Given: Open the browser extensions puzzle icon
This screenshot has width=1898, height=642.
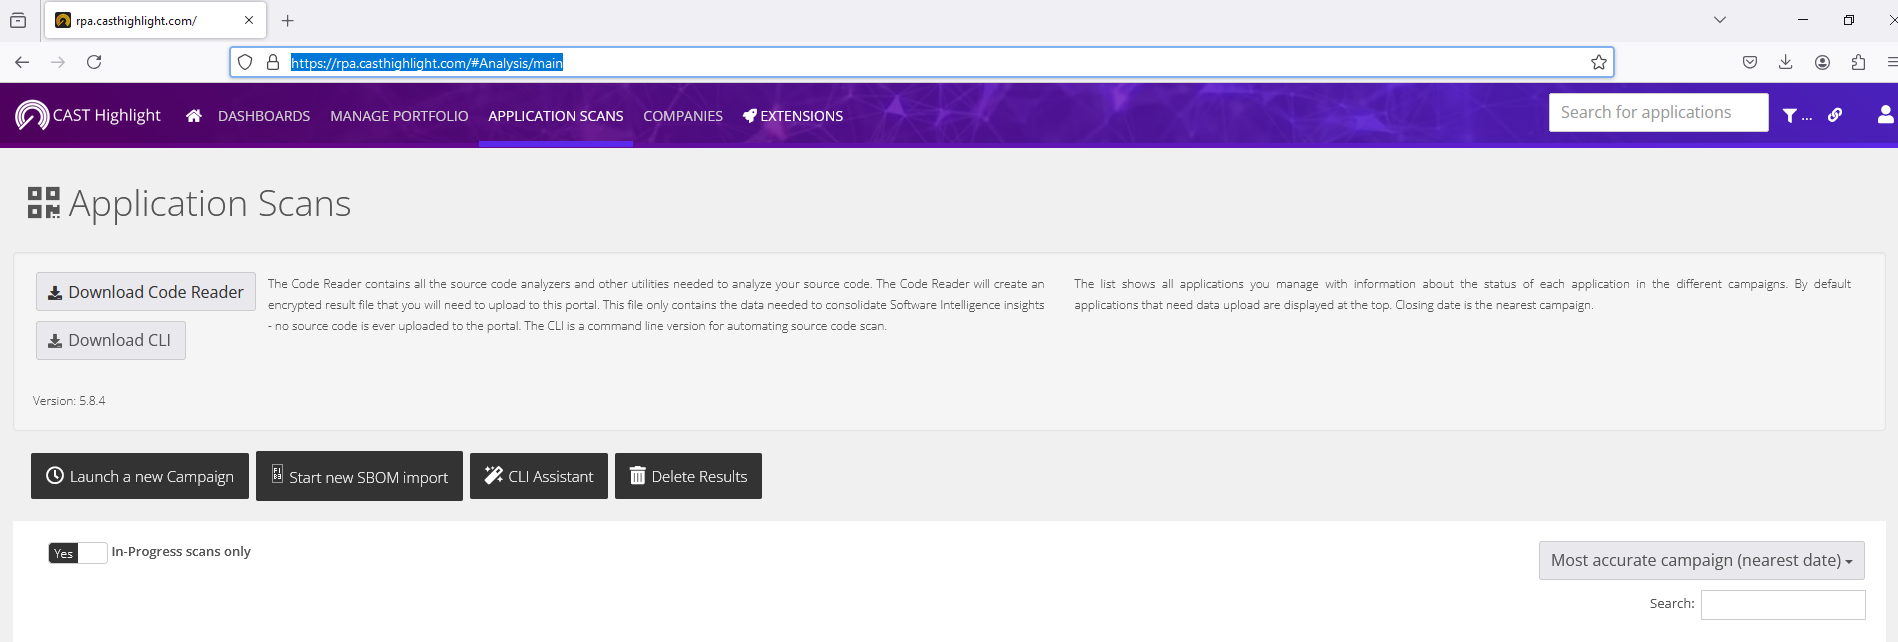Looking at the screenshot, I should click(1859, 62).
